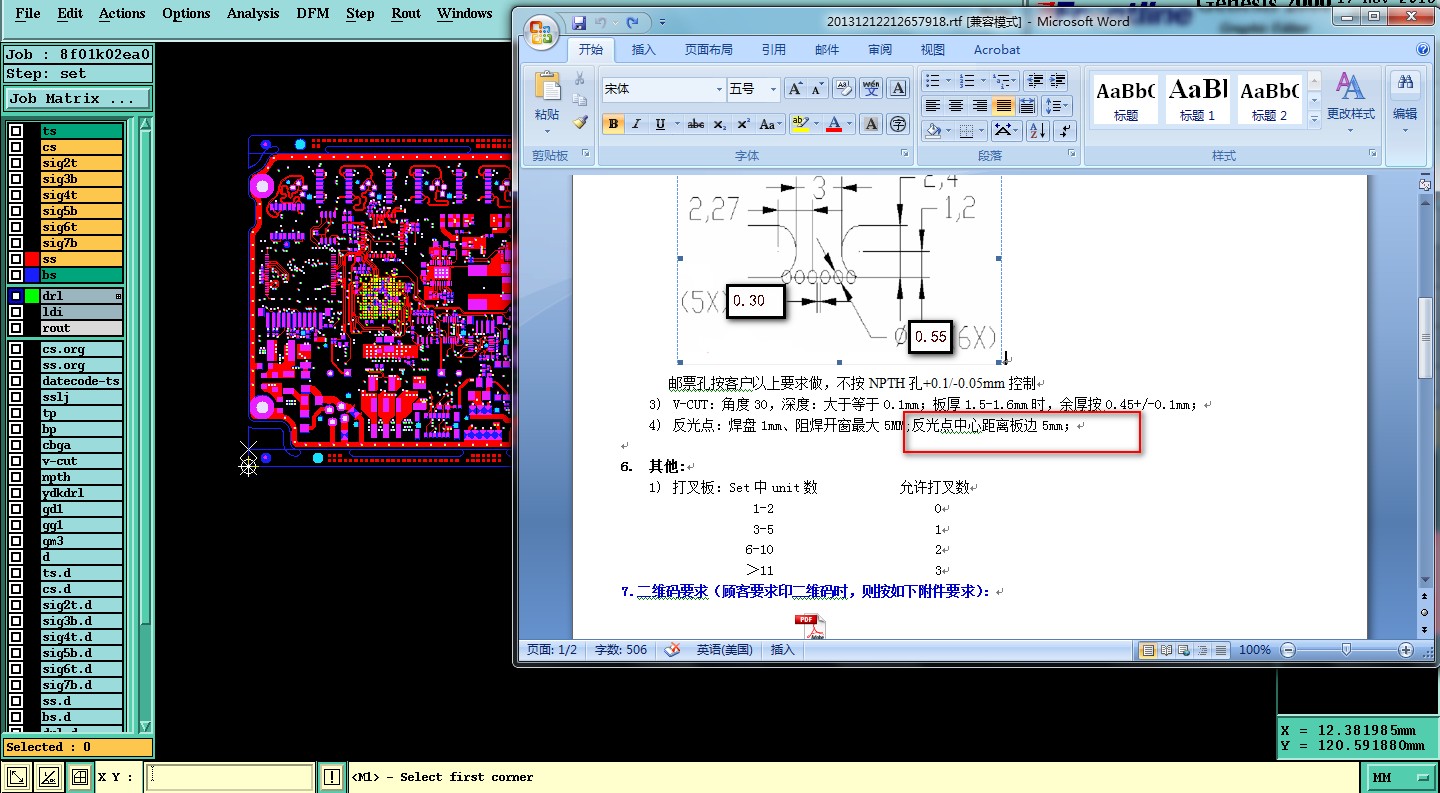Click the Format Painter brush icon

coord(580,122)
